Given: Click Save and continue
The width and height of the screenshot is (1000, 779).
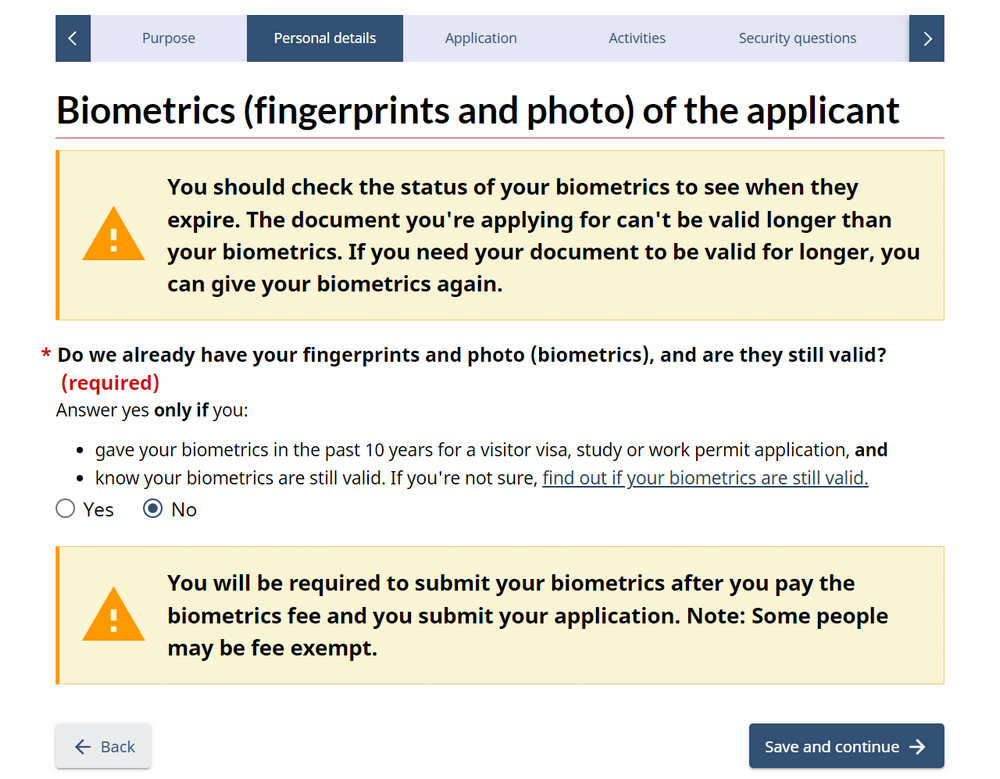Looking at the screenshot, I should pos(846,747).
